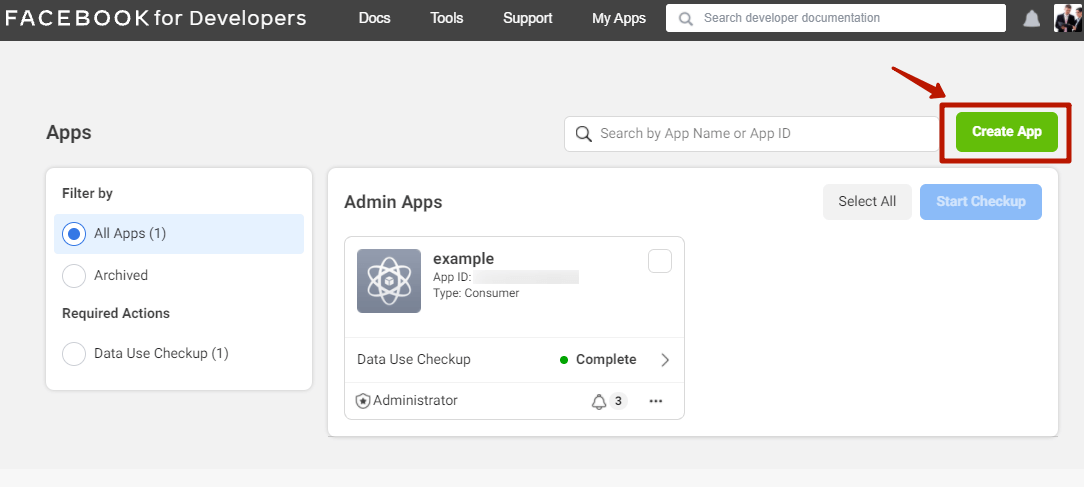Image resolution: width=1084 pixels, height=487 pixels.
Task: Click the Administrator shield badge icon
Action: pos(363,401)
